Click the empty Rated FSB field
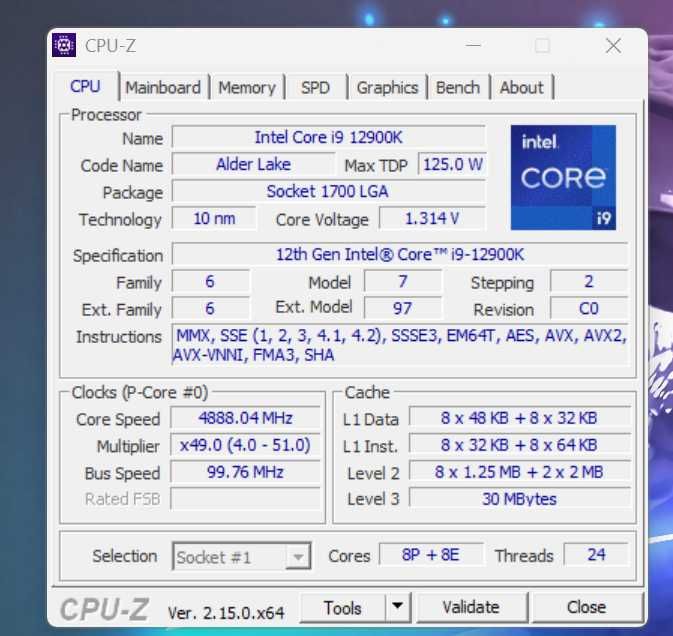The width and height of the screenshot is (673, 636). click(x=245, y=499)
